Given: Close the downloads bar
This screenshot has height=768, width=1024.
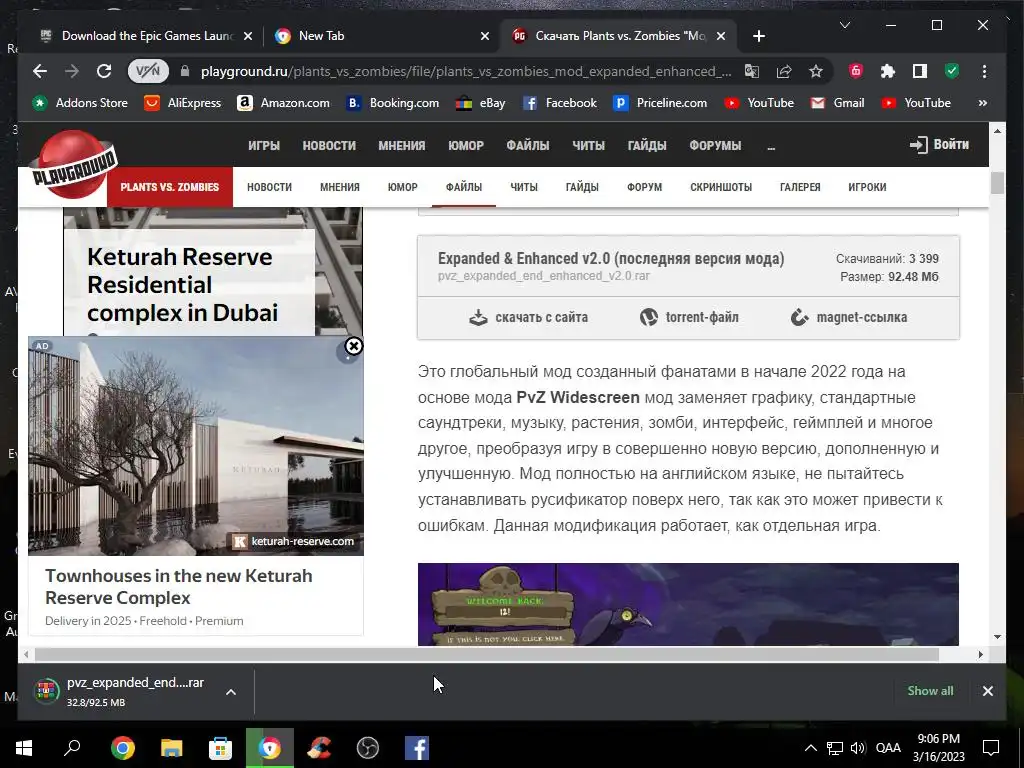Looking at the screenshot, I should point(987,691).
